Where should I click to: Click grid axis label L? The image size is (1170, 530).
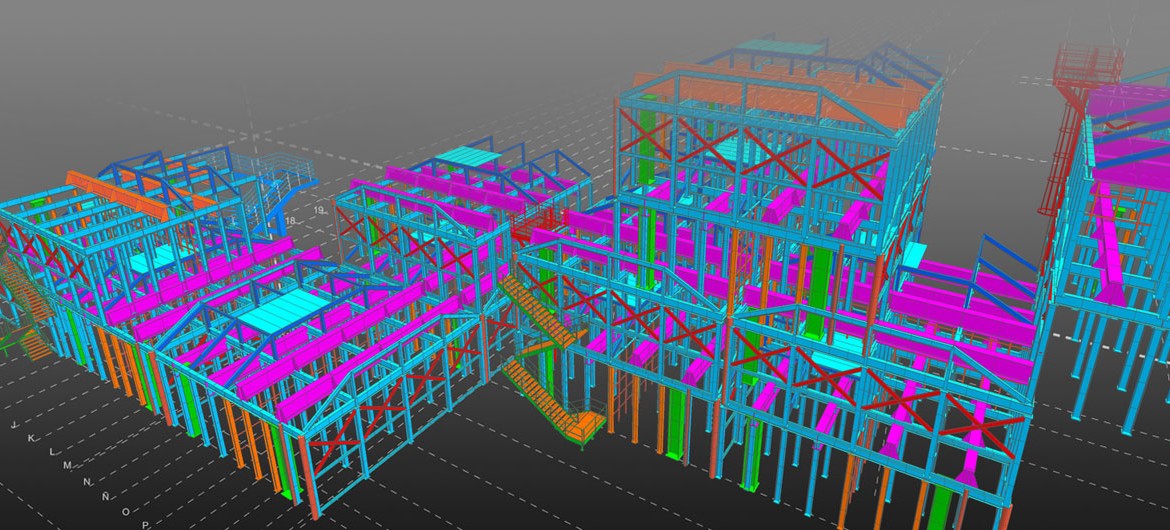51,452
